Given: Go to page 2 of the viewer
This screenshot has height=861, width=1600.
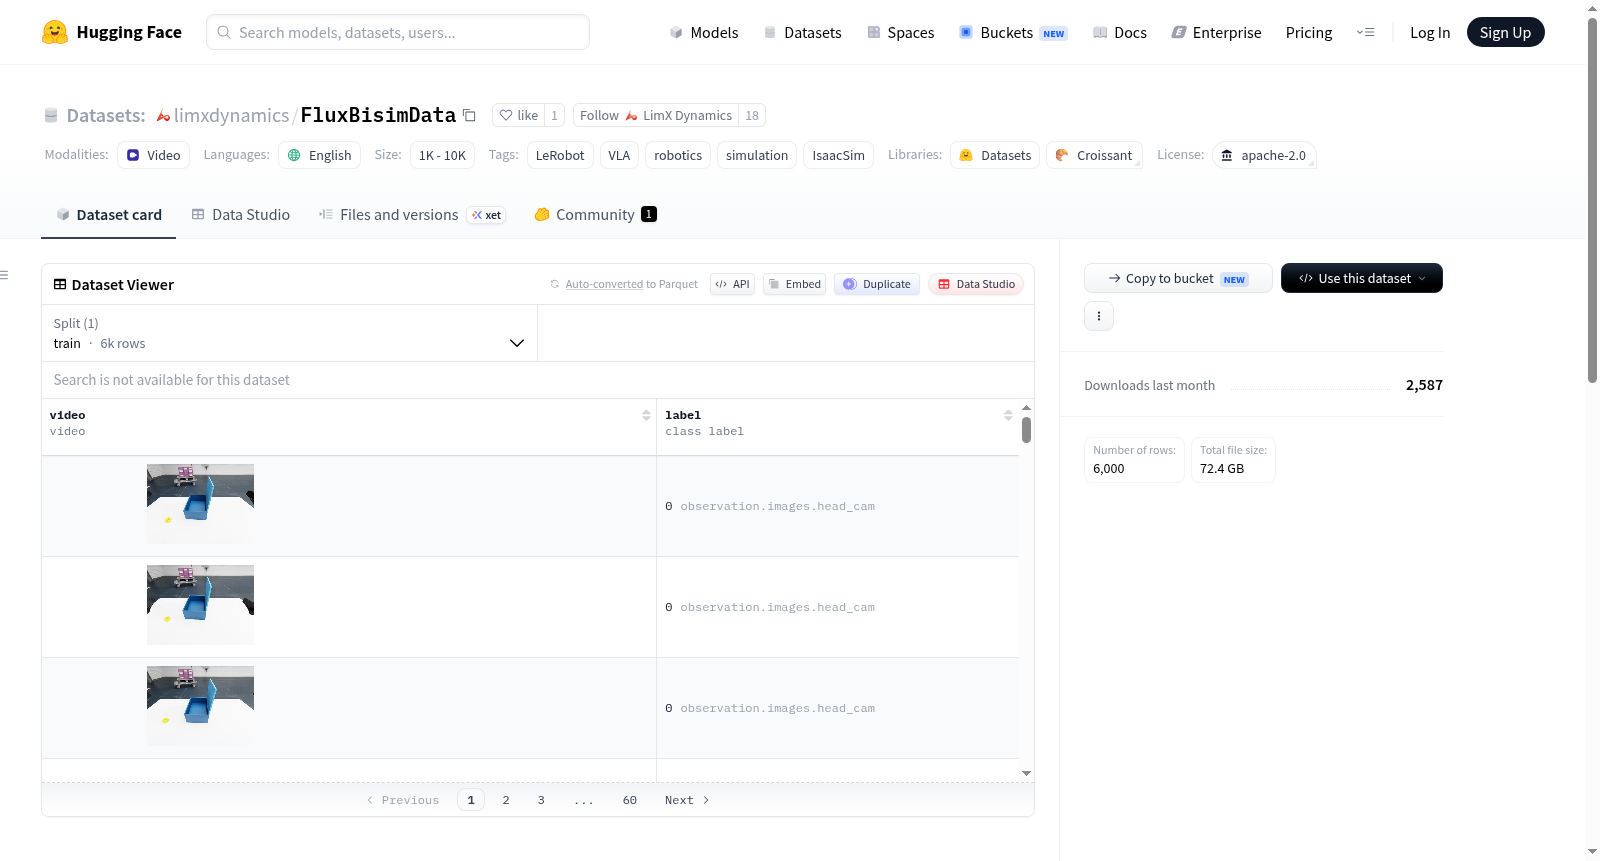Looking at the screenshot, I should tap(506, 800).
